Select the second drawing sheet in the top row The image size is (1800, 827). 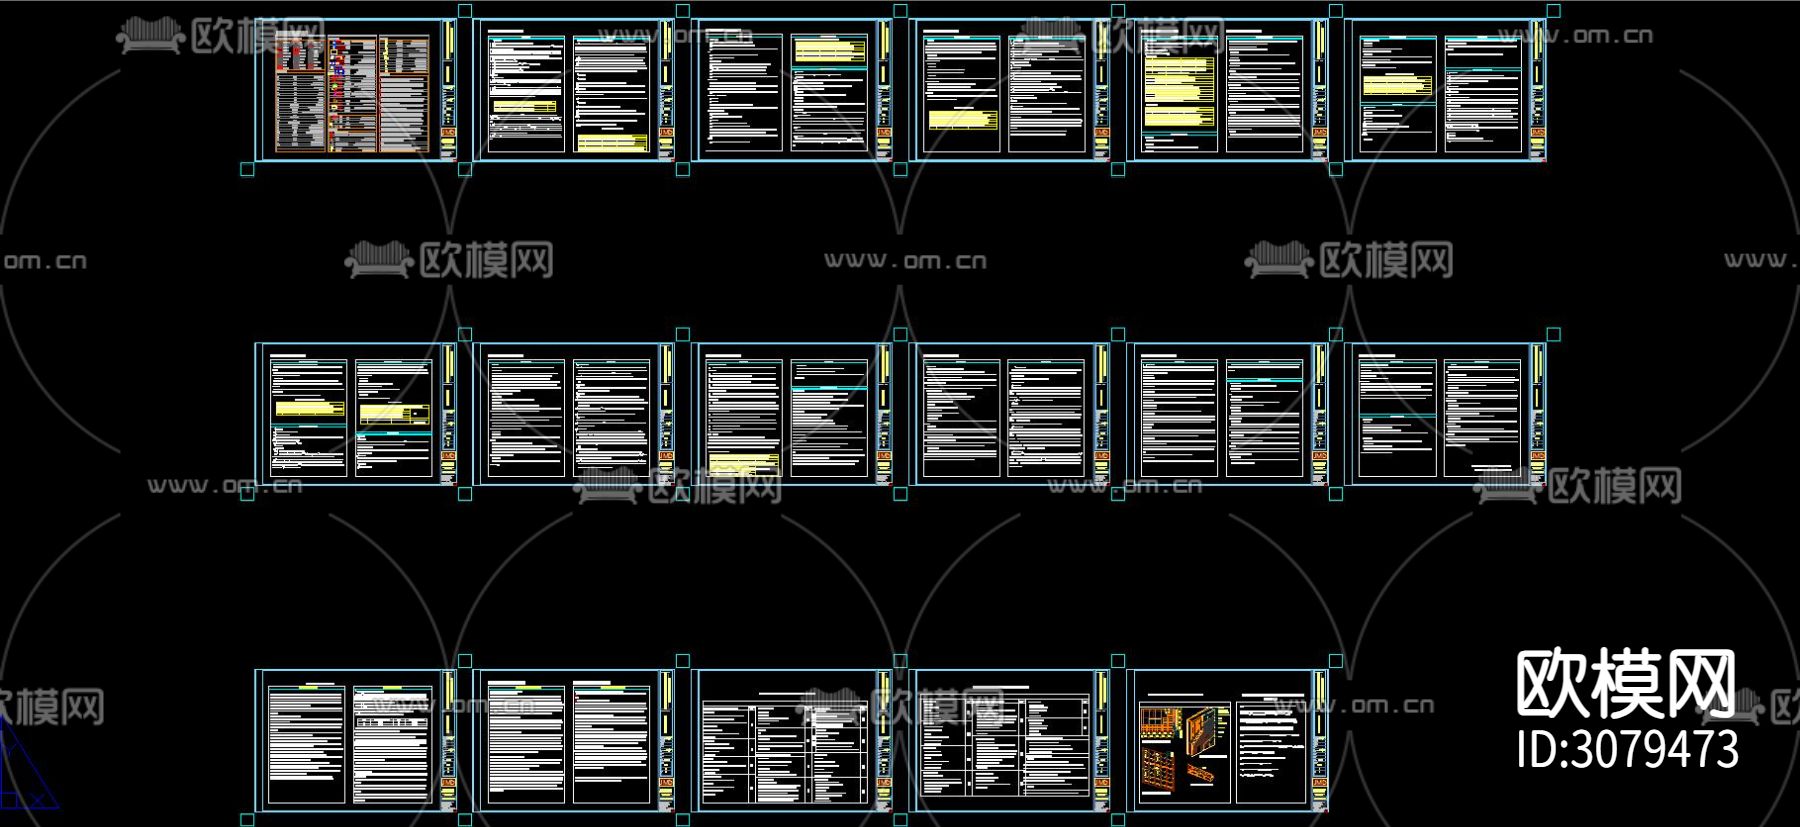coord(574,90)
